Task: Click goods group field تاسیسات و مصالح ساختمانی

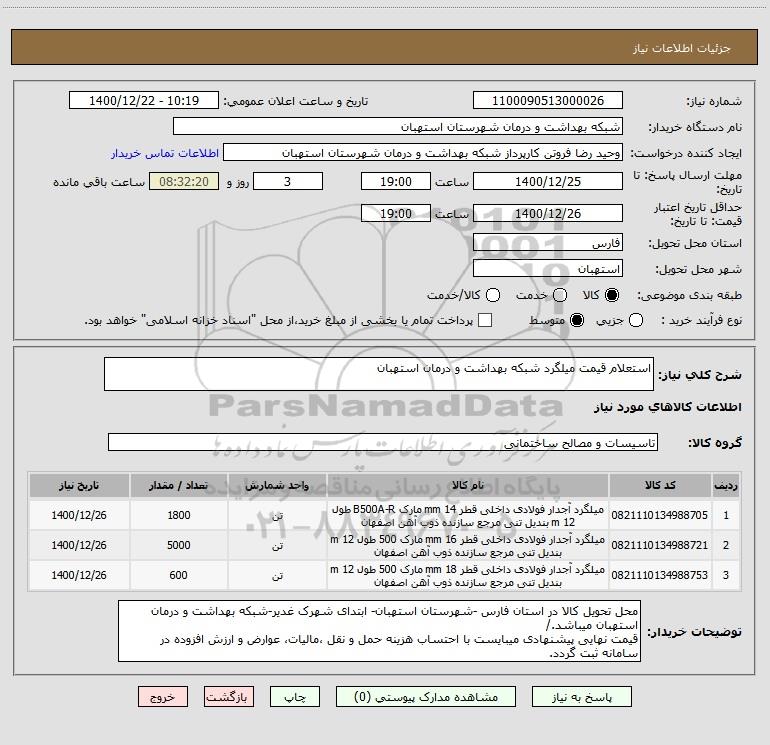Action: click(383, 442)
